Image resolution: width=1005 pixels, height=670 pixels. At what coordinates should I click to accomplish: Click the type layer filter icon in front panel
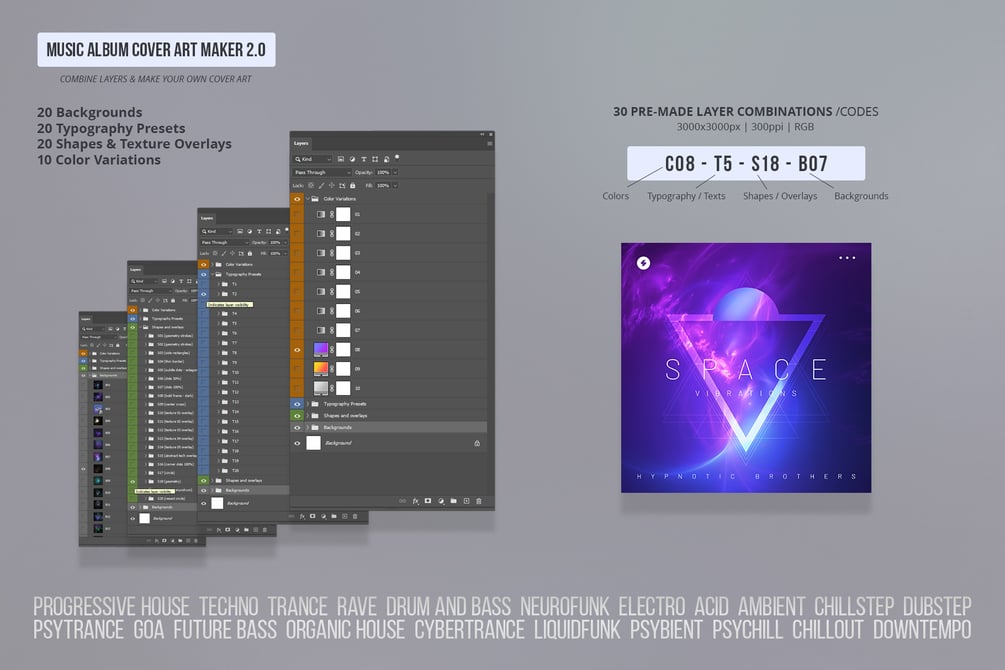[363, 159]
